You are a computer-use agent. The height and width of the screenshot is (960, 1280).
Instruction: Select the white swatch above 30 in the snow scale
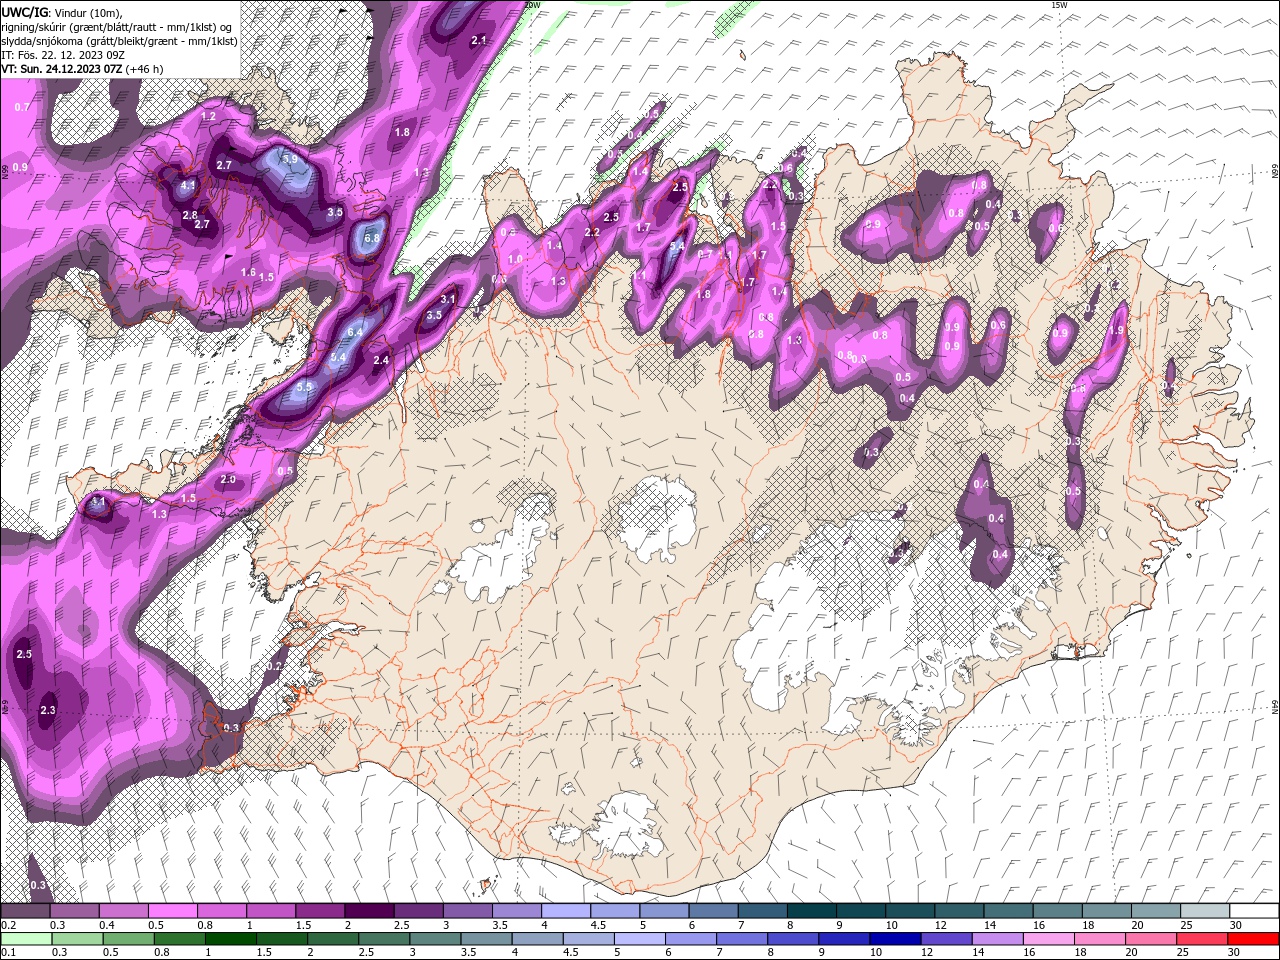1255,911
